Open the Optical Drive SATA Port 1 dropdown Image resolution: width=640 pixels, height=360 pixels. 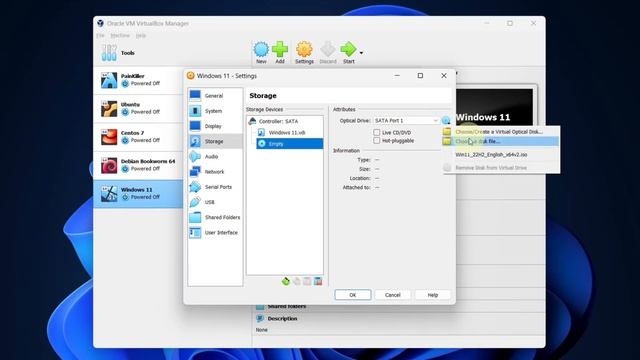tap(406, 120)
